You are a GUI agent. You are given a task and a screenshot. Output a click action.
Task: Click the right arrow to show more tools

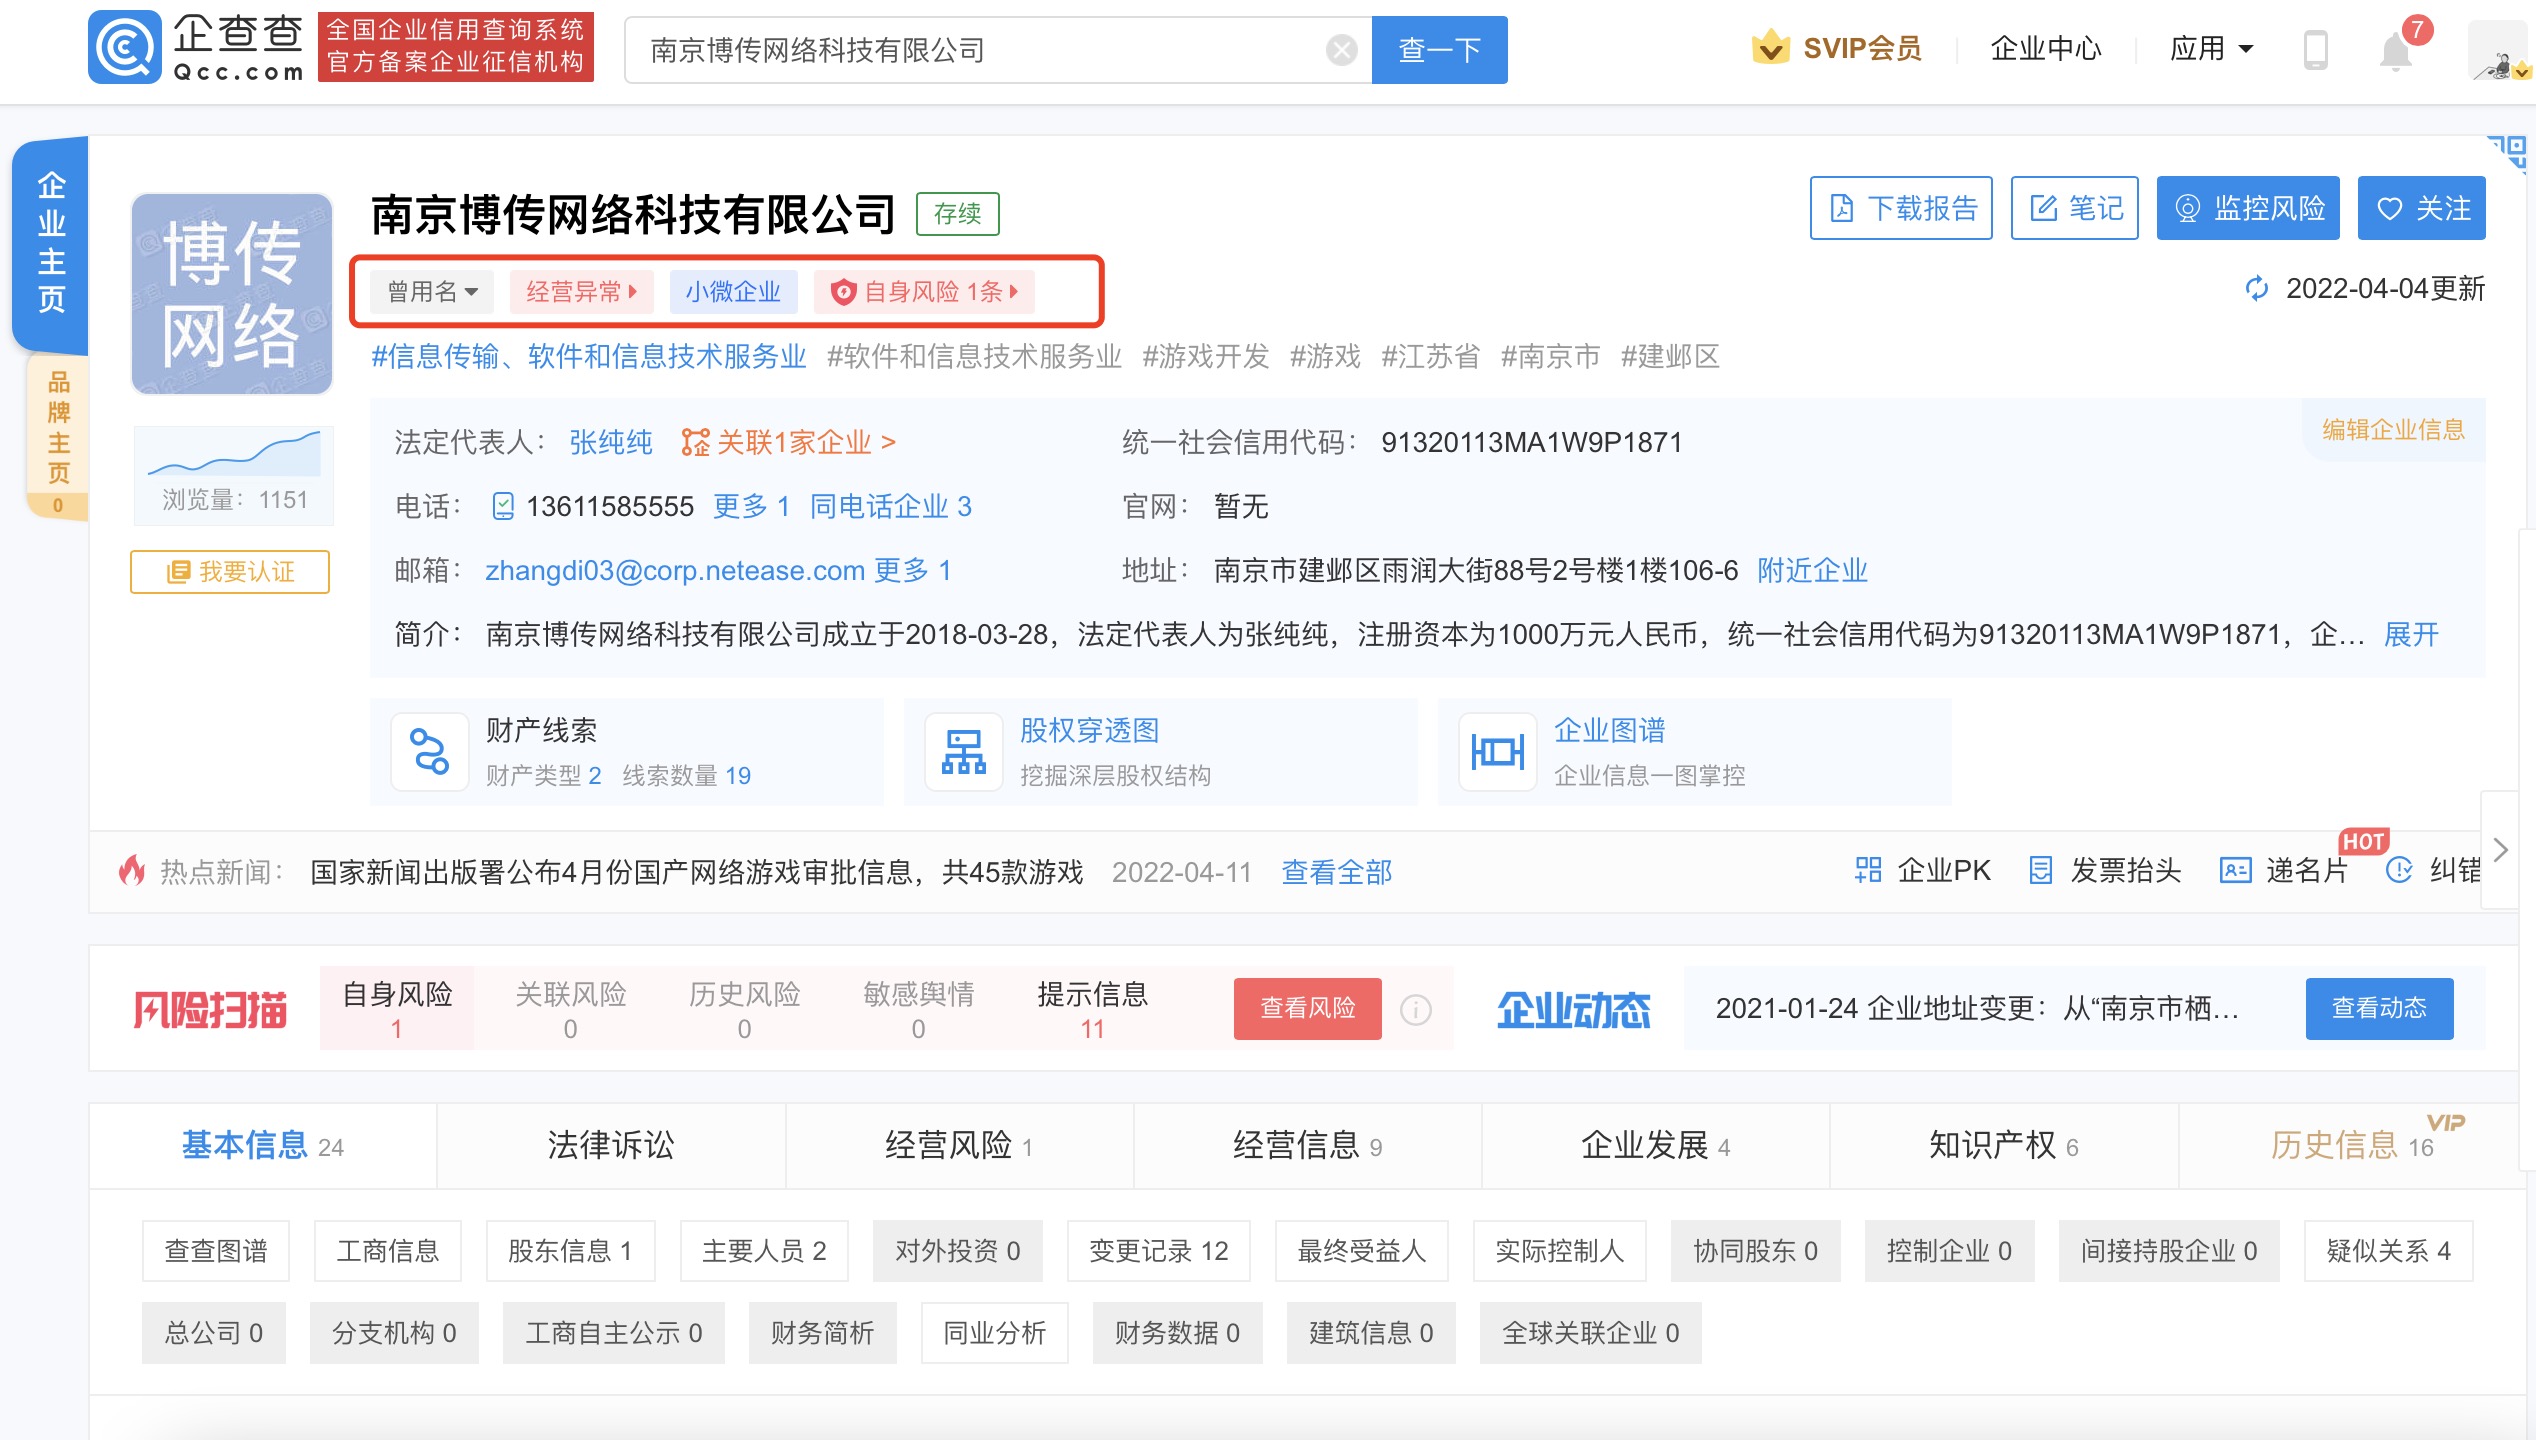2500,850
